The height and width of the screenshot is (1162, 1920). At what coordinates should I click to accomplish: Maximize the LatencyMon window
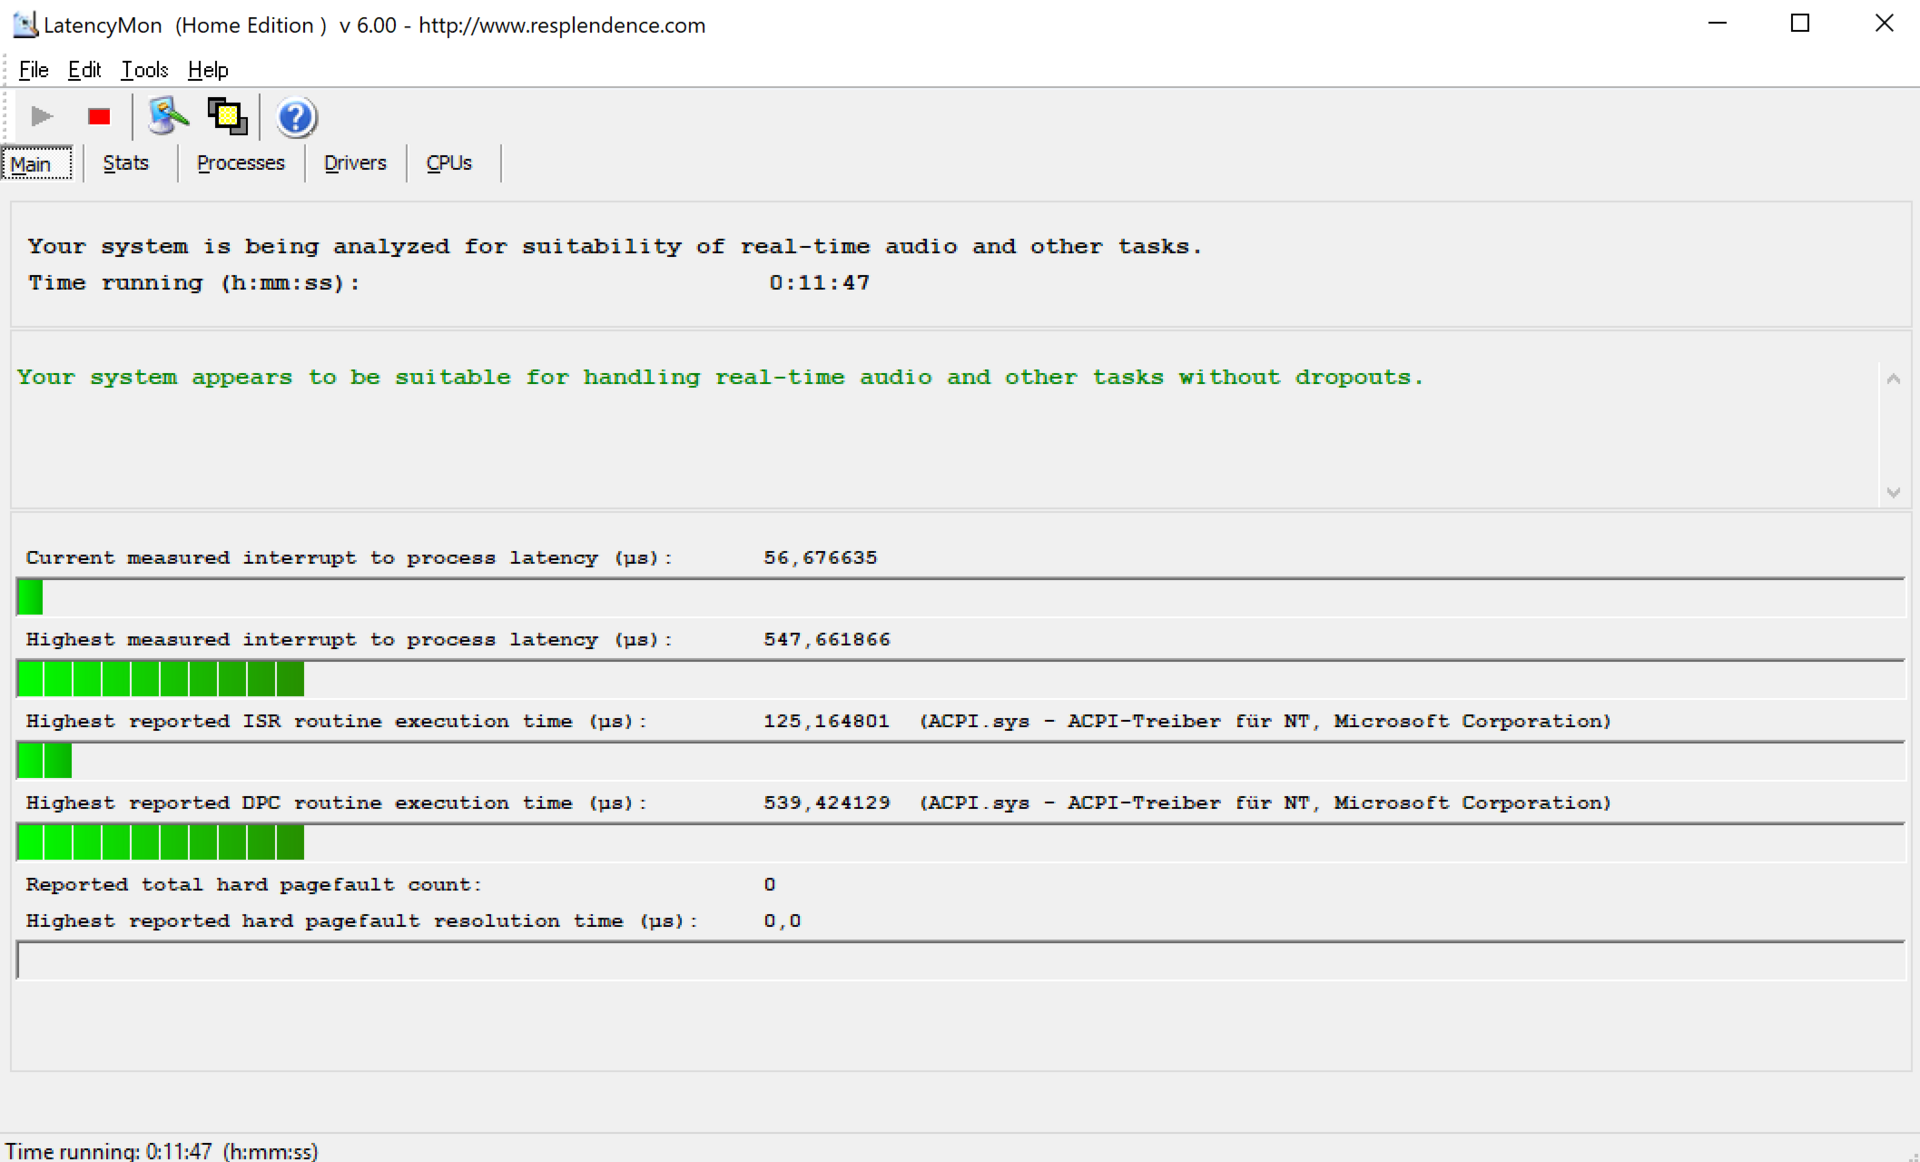pos(1800,23)
